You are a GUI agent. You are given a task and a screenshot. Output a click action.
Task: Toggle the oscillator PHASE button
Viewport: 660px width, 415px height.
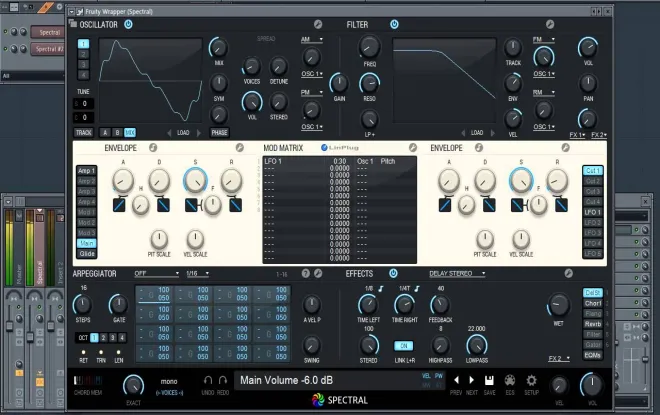click(219, 133)
